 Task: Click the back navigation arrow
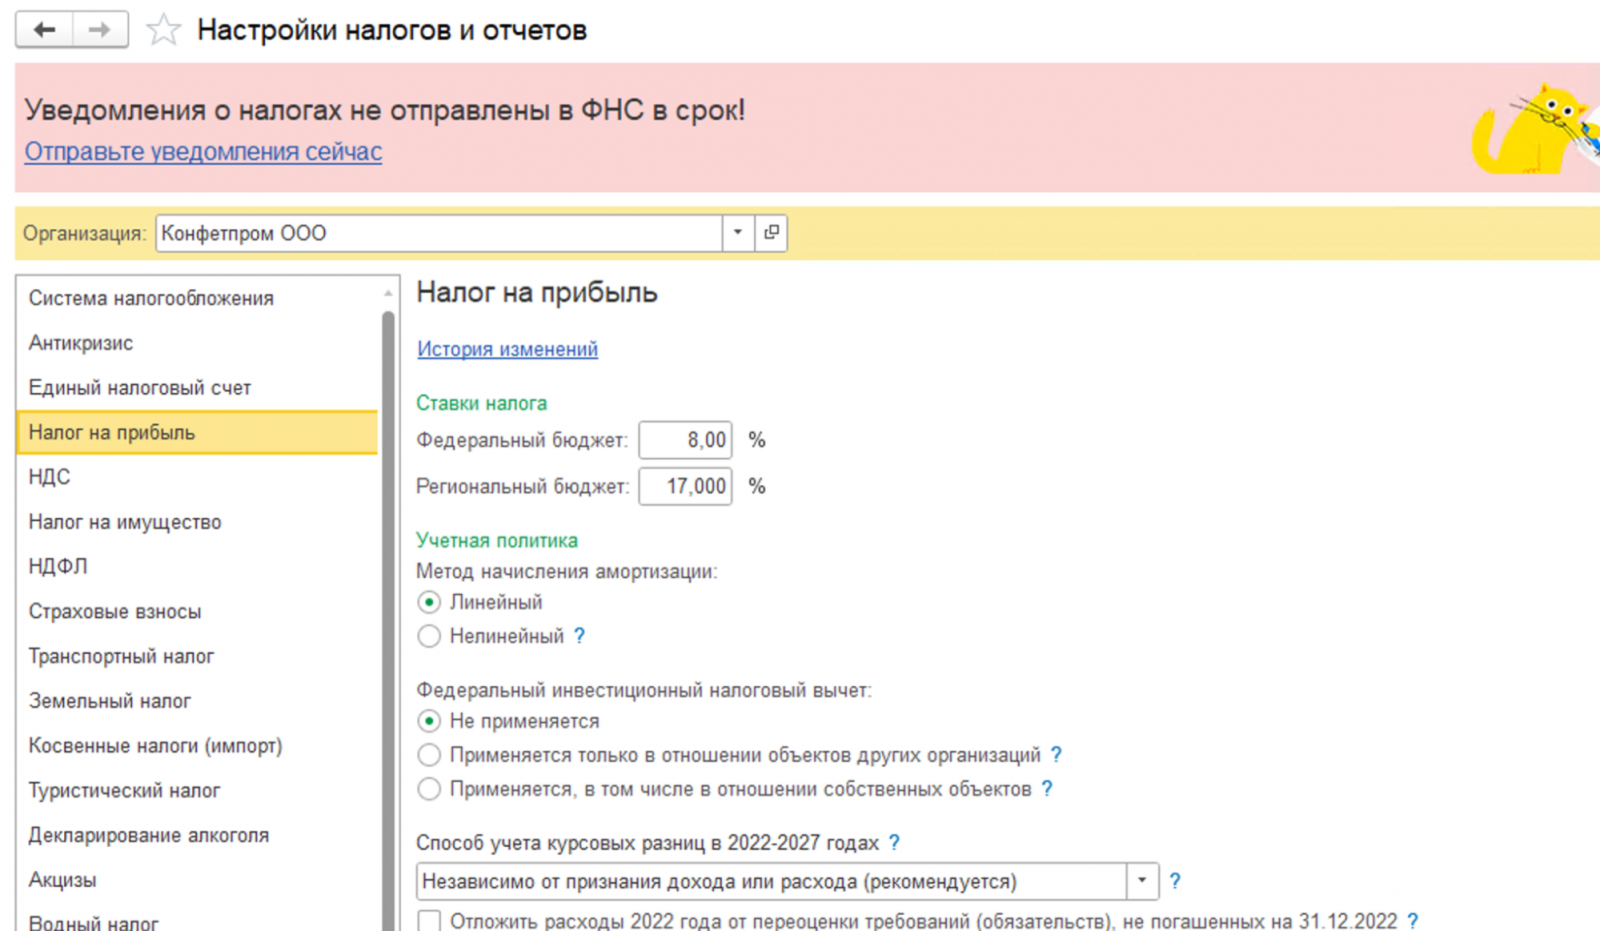44,30
